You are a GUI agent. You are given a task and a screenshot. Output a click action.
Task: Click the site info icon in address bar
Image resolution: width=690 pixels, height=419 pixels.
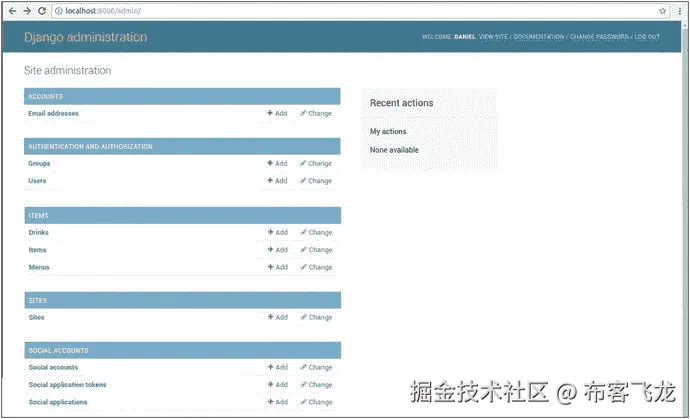(59, 11)
